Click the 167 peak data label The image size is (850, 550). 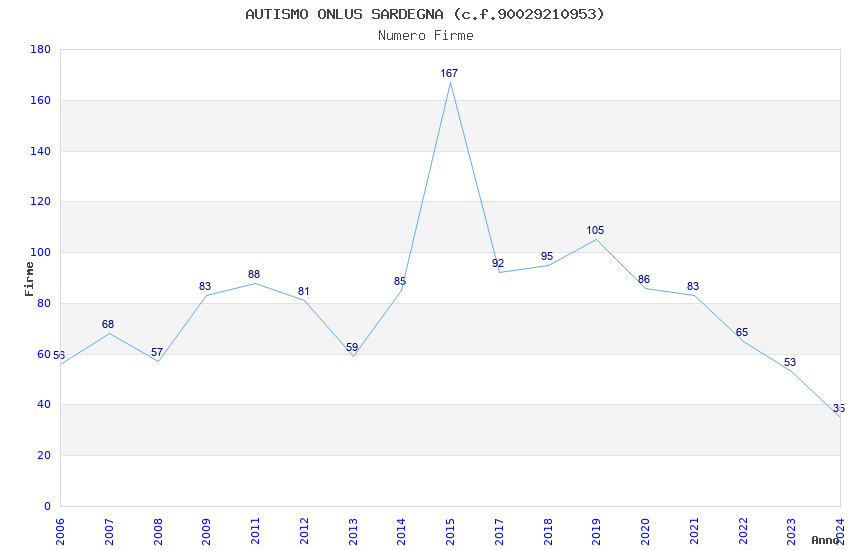[x=449, y=73]
